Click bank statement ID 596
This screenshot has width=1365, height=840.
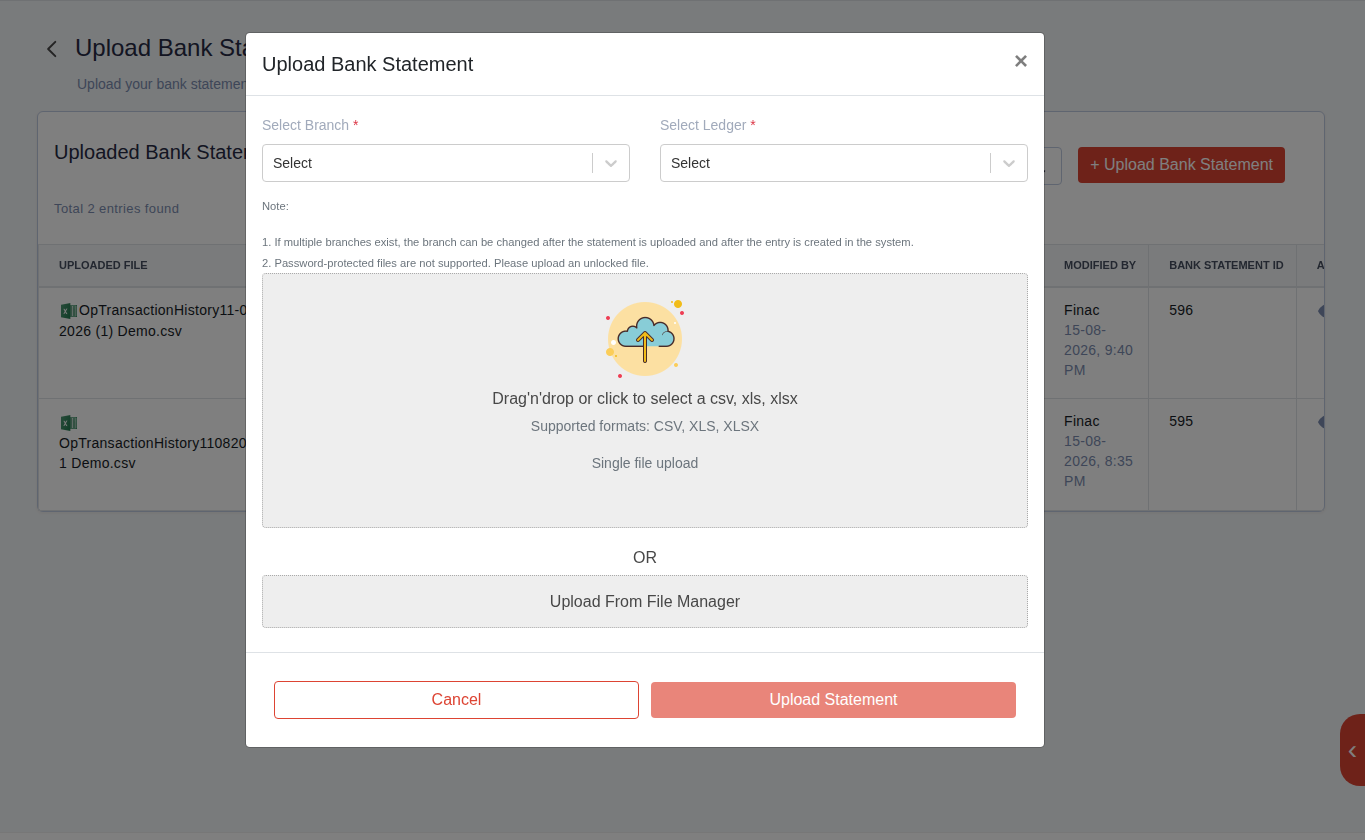point(1181,310)
